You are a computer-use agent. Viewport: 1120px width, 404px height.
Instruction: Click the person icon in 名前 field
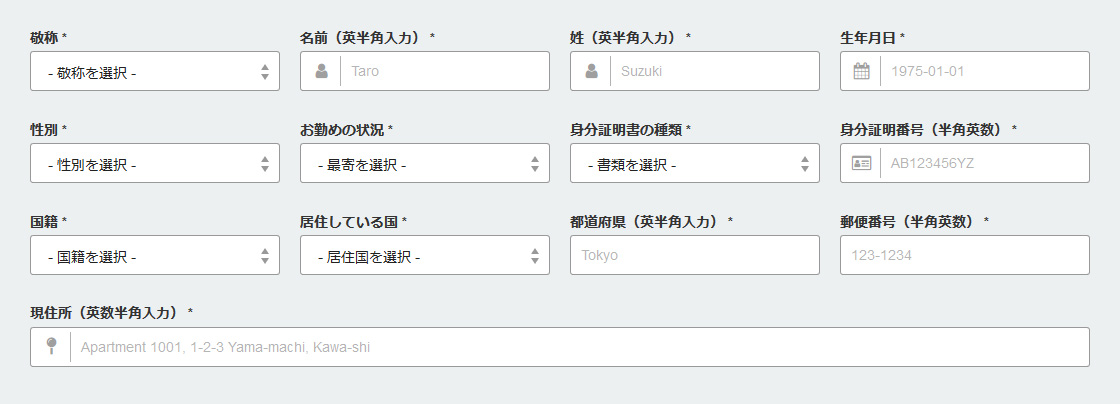[321, 71]
